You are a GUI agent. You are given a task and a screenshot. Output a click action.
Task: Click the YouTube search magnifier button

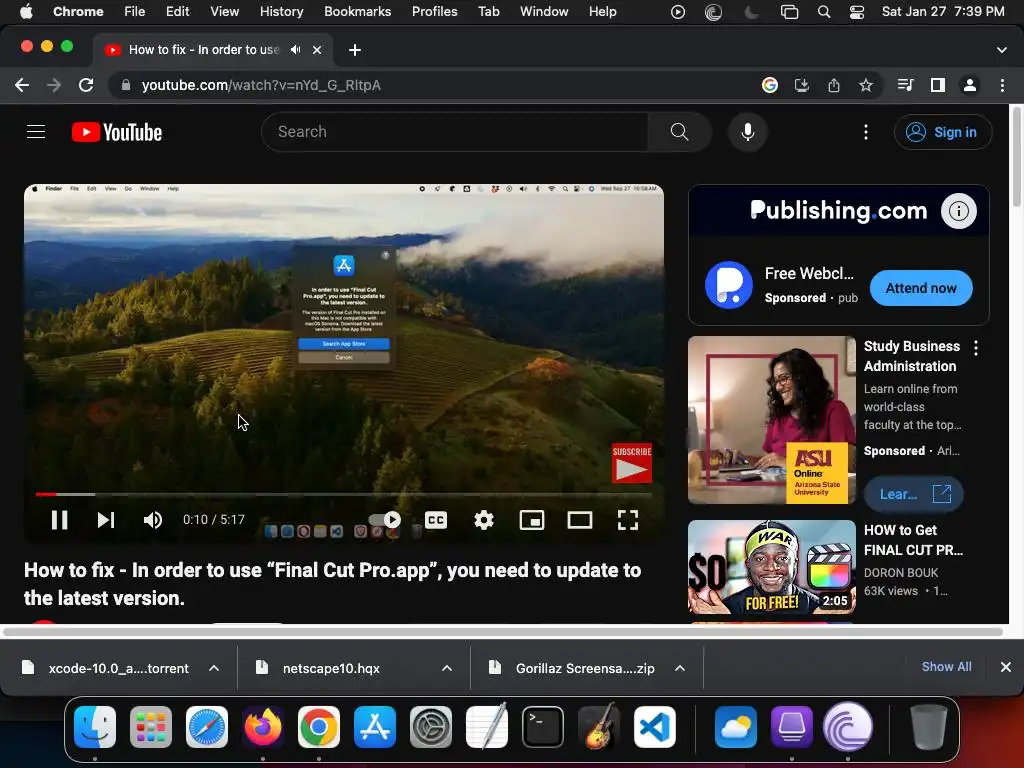coord(679,132)
